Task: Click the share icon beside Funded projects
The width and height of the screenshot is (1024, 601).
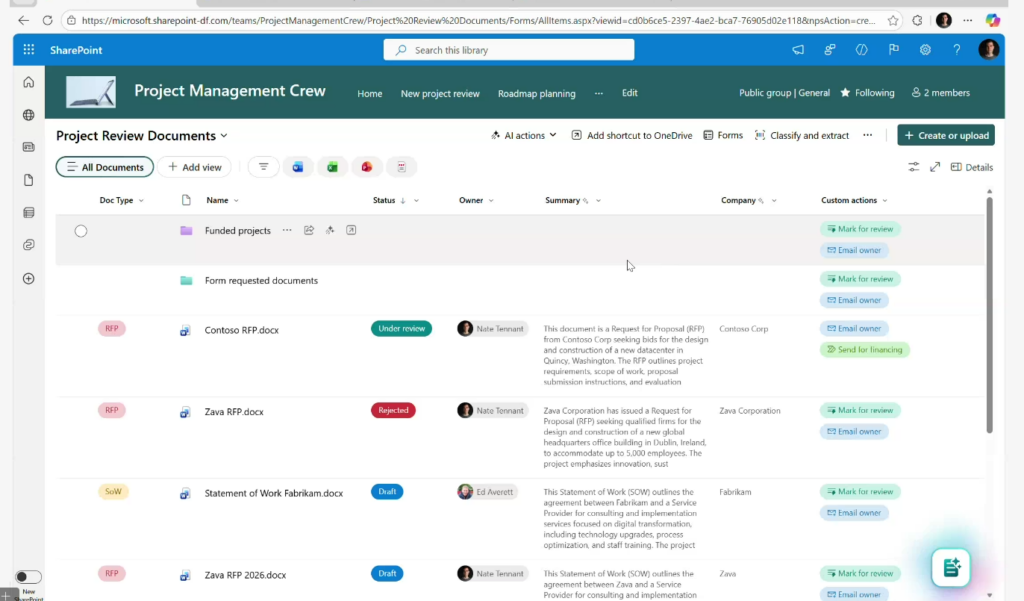Action: click(309, 230)
